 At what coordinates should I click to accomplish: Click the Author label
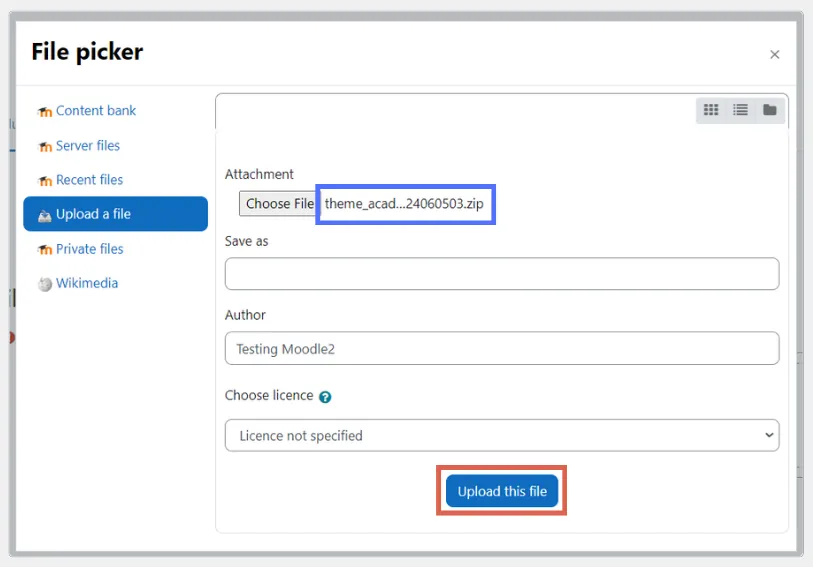click(245, 315)
